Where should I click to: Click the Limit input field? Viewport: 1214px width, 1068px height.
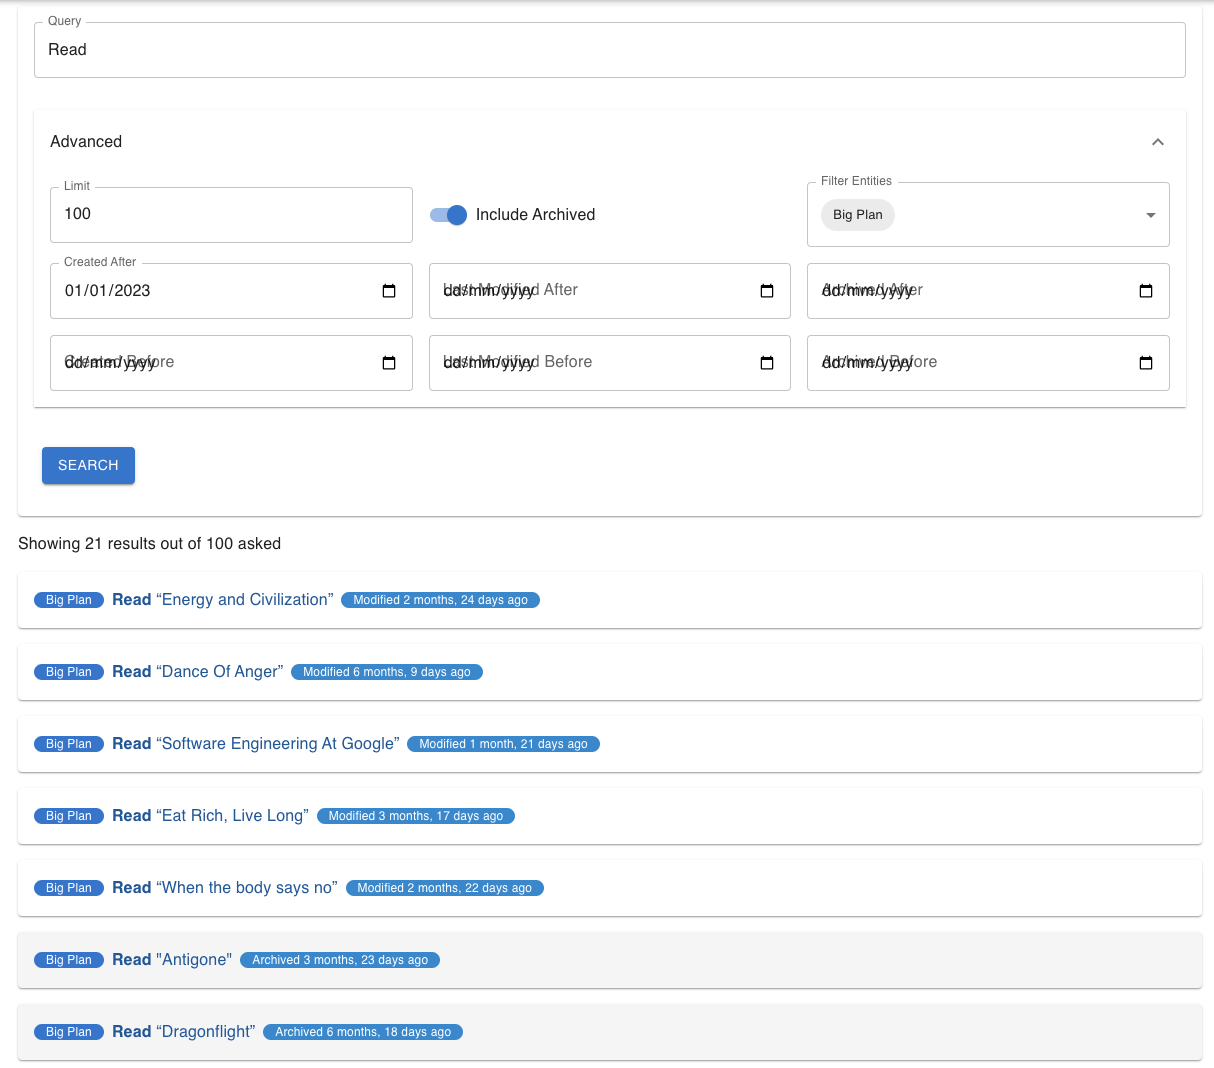point(231,214)
